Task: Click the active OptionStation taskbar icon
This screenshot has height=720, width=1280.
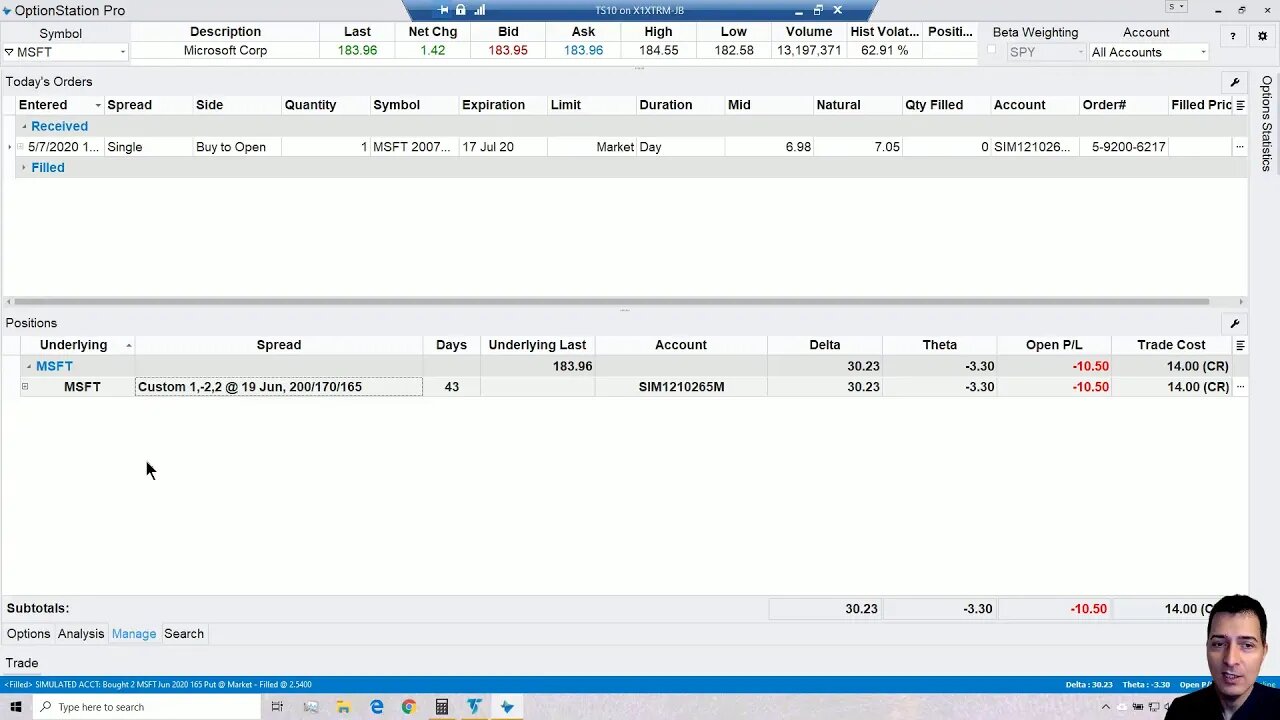Action: (x=507, y=707)
